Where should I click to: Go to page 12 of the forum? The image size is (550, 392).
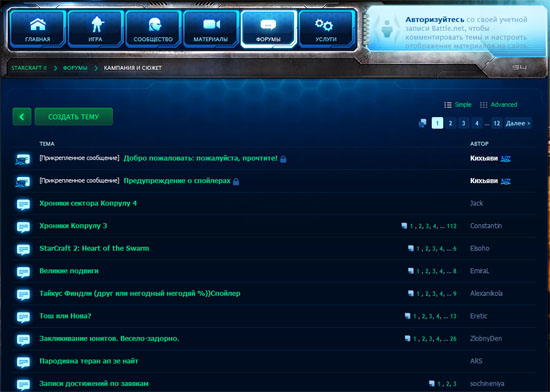tap(497, 123)
